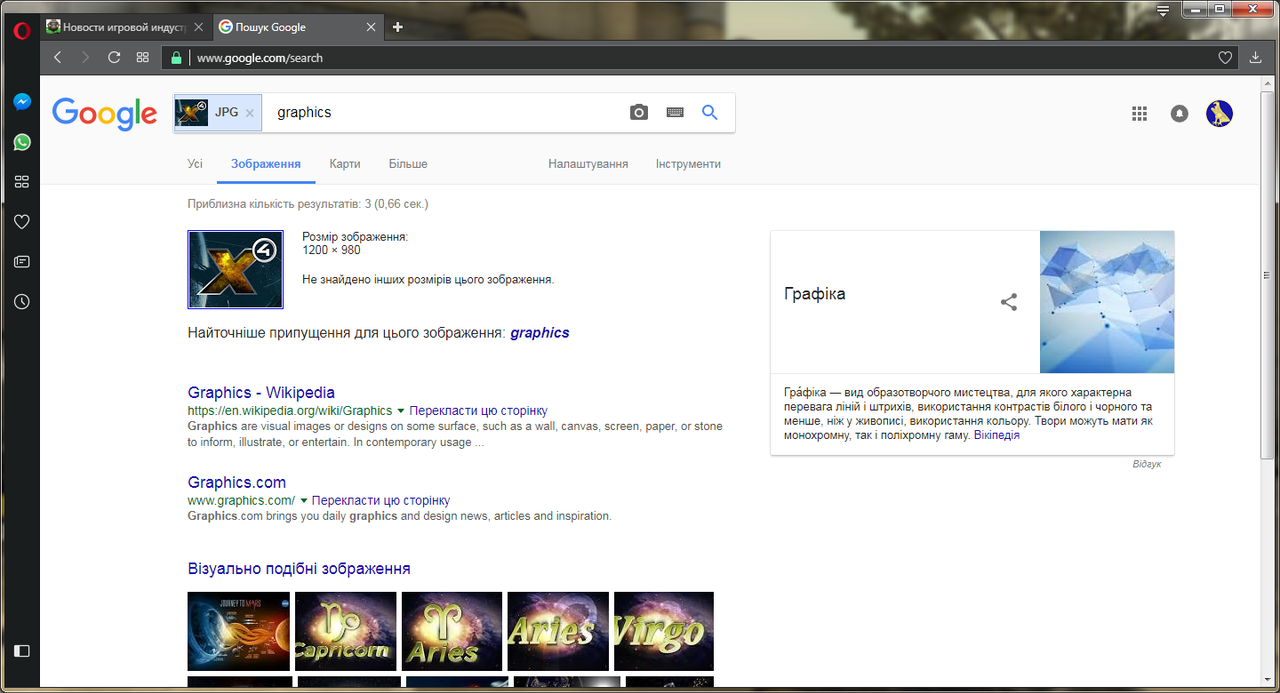Click the Wikipedia green URL text

point(290,411)
